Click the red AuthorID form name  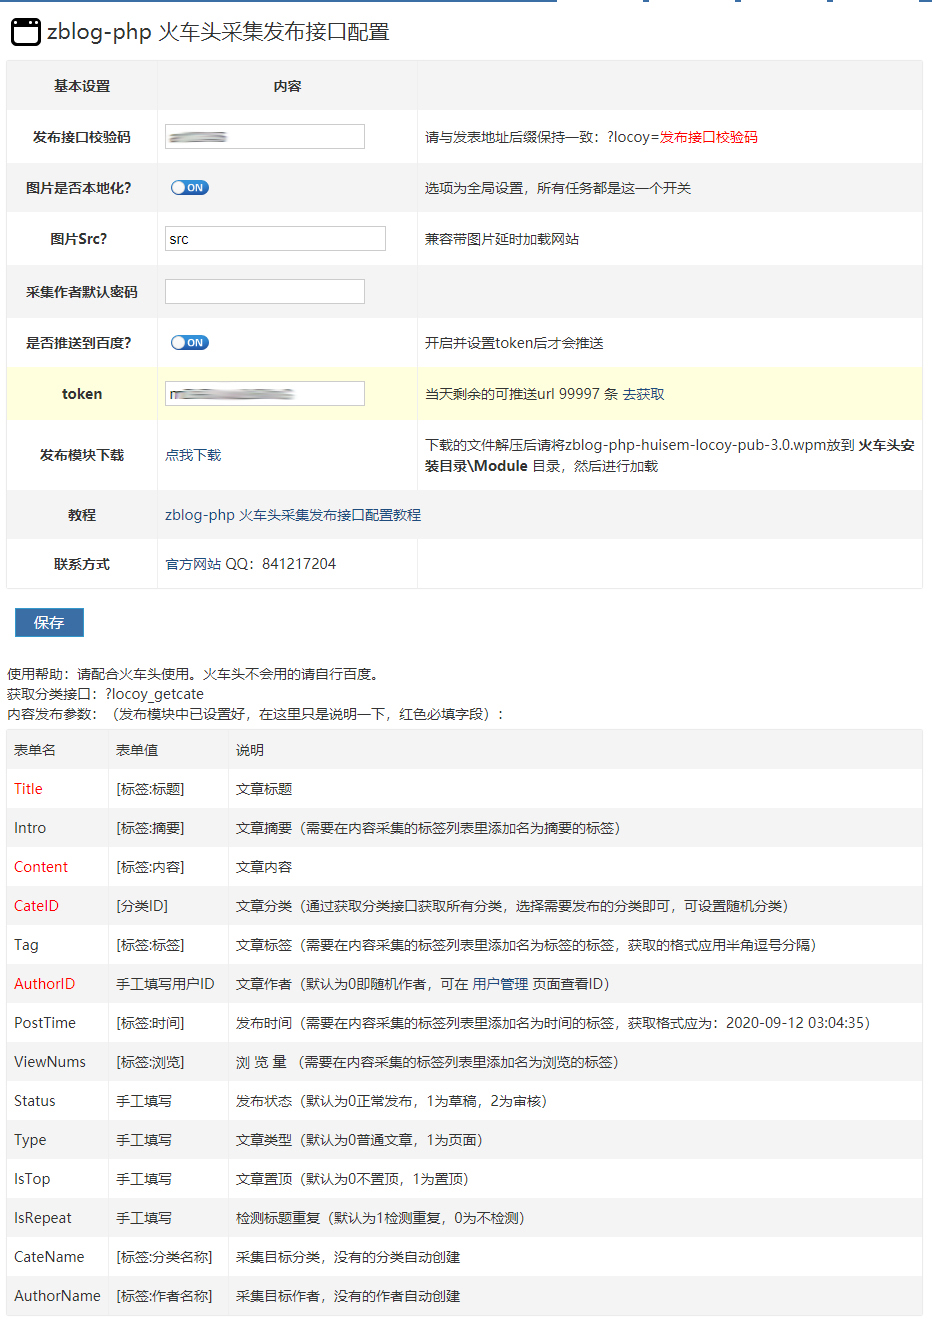(x=44, y=984)
